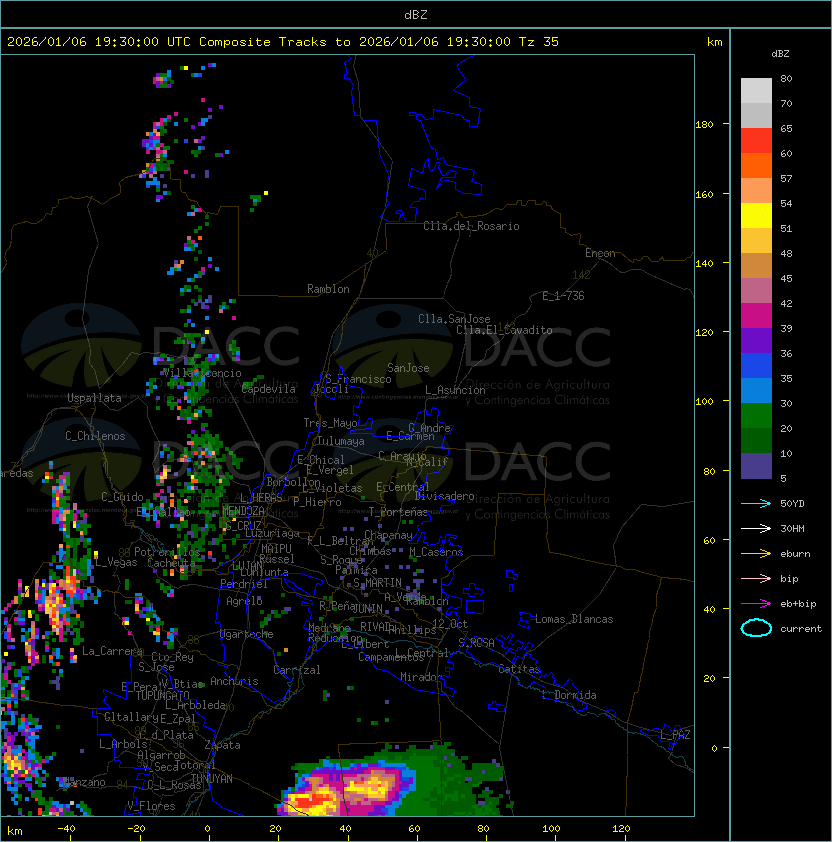Viewport: 832px width, 842px height.
Task: Click the '120' tick on the horizontal km axis
Action: click(621, 829)
